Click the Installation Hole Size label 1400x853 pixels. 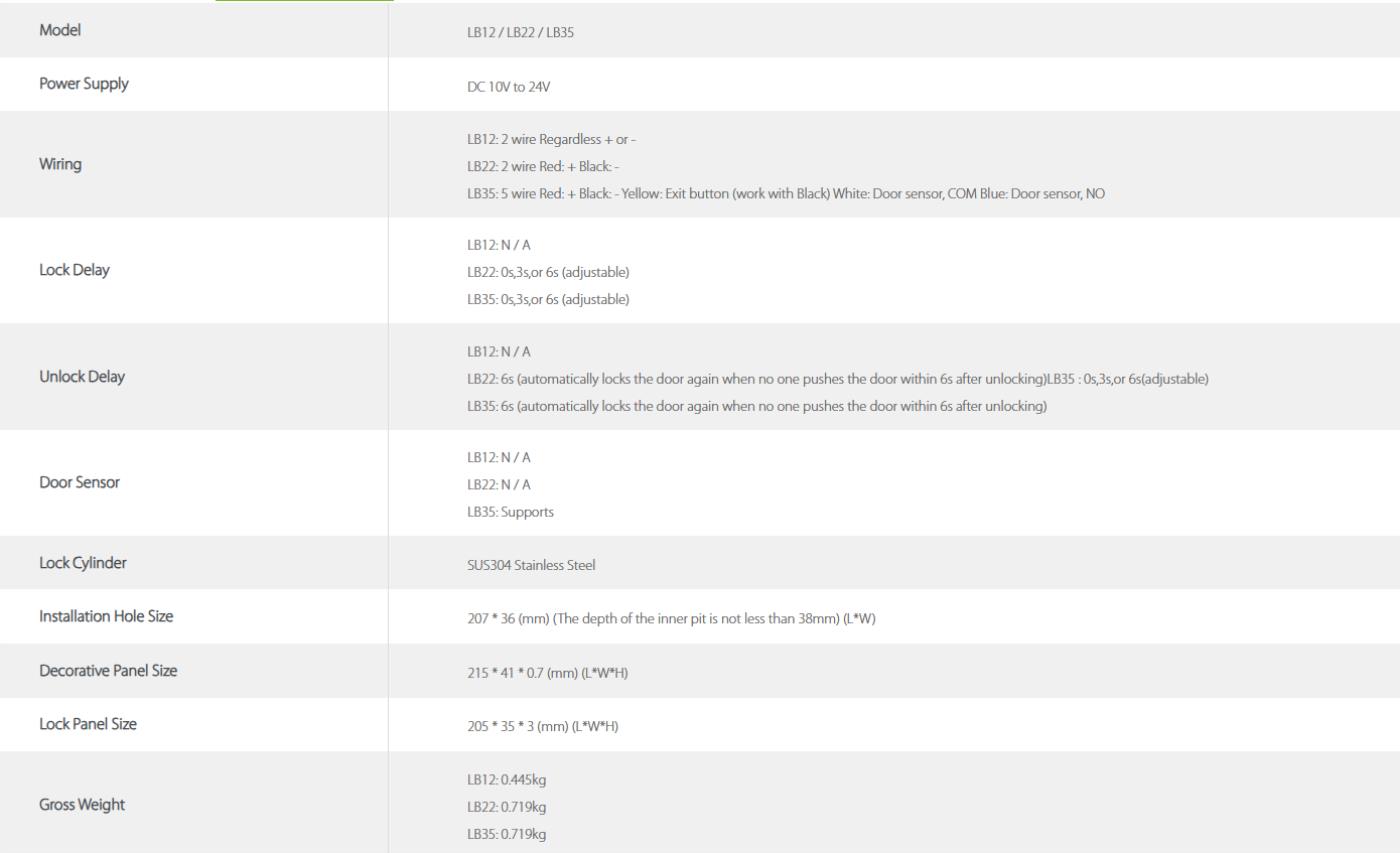[106, 616]
